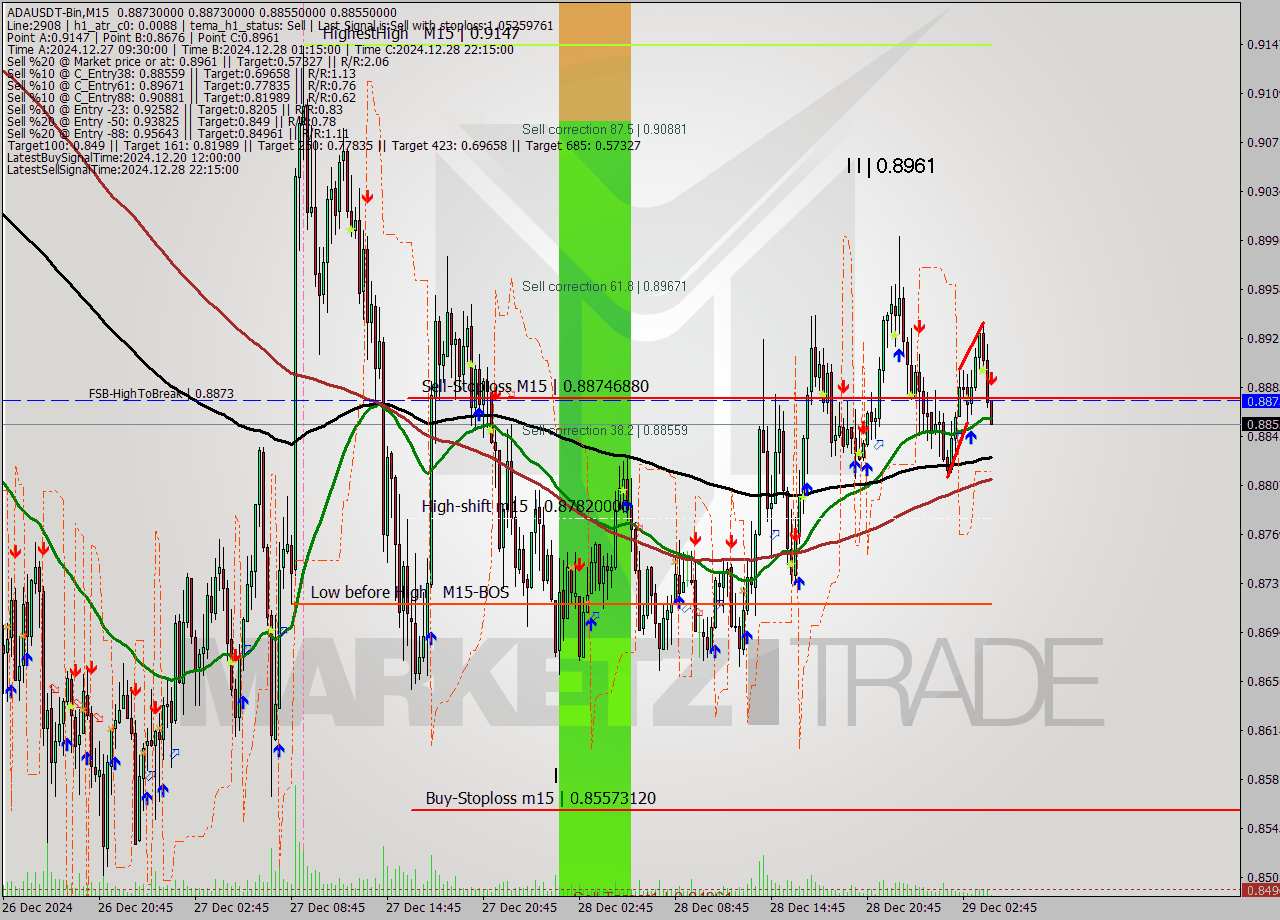Click the 0.892 price axis label
This screenshot has height=920, width=1280.
pyautogui.click(x=1262, y=338)
